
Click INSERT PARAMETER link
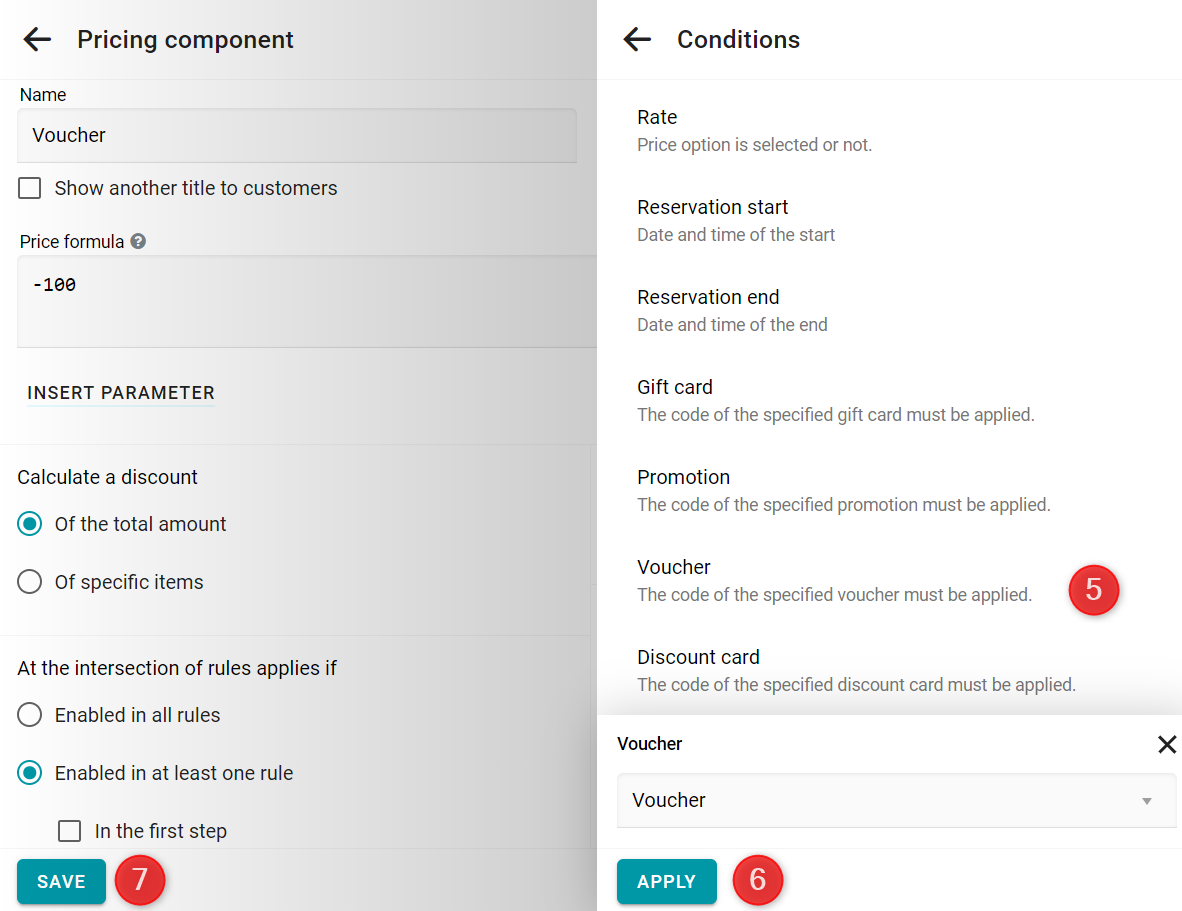point(121,393)
